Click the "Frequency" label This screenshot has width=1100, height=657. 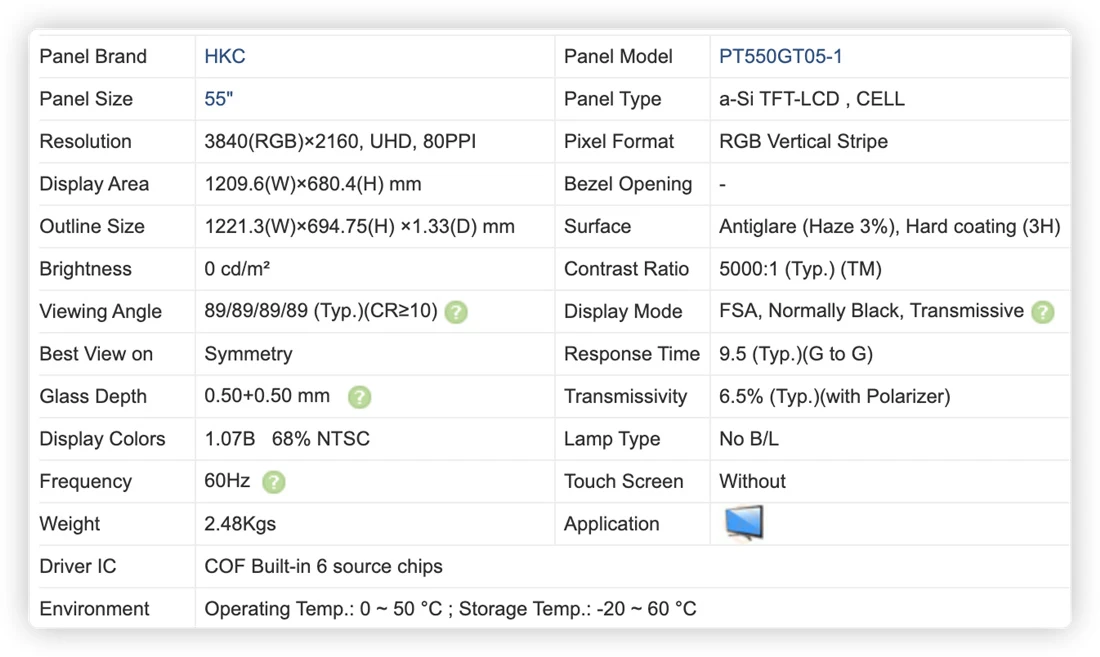[86, 481]
